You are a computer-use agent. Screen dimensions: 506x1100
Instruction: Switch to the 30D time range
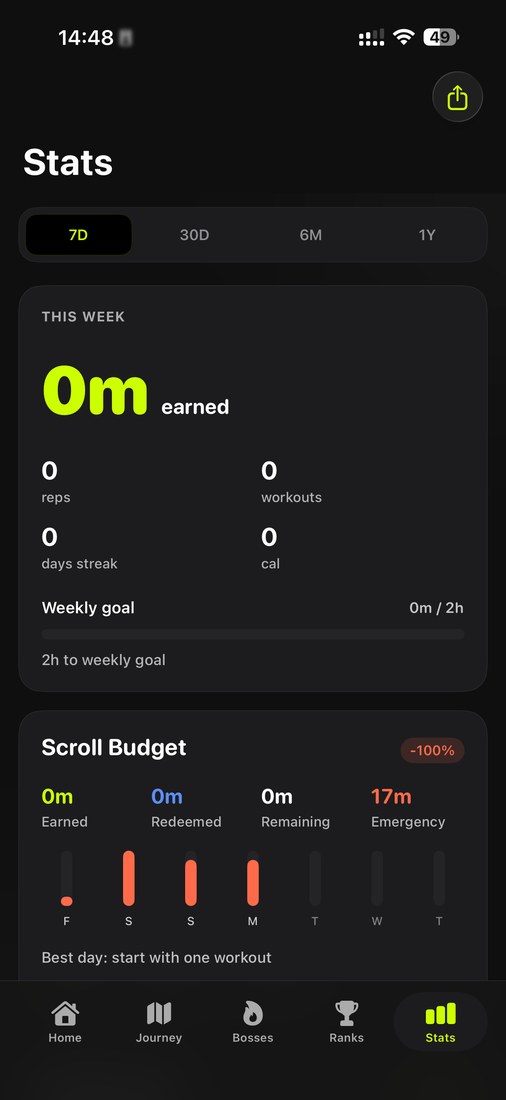coord(194,235)
